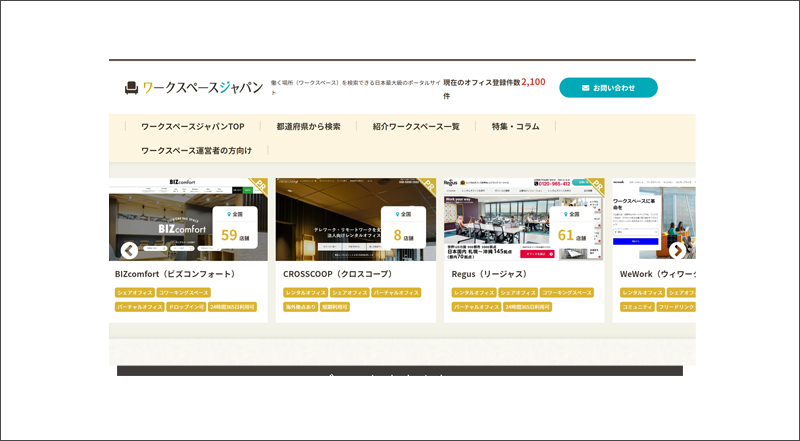Select シェアオフィス tag under BIZcomfort

[x=135, y=292]
